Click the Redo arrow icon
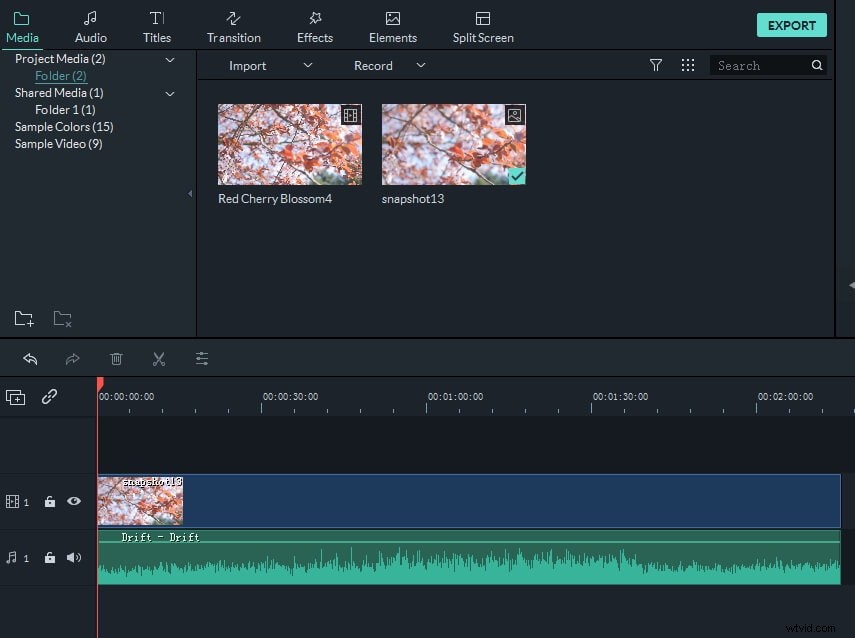The image size is (855, 638). click(72, 358)
